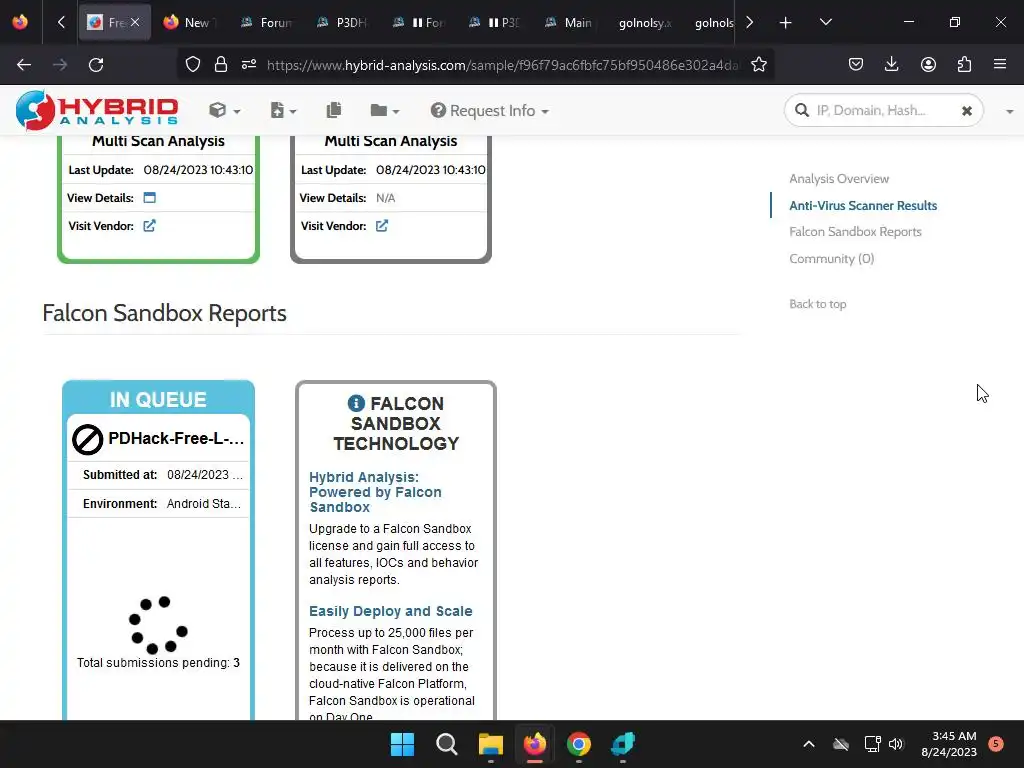Open 'Hybrid Analysis: Powered by Falcon Sandbox' link

click(x=375, y=492)
